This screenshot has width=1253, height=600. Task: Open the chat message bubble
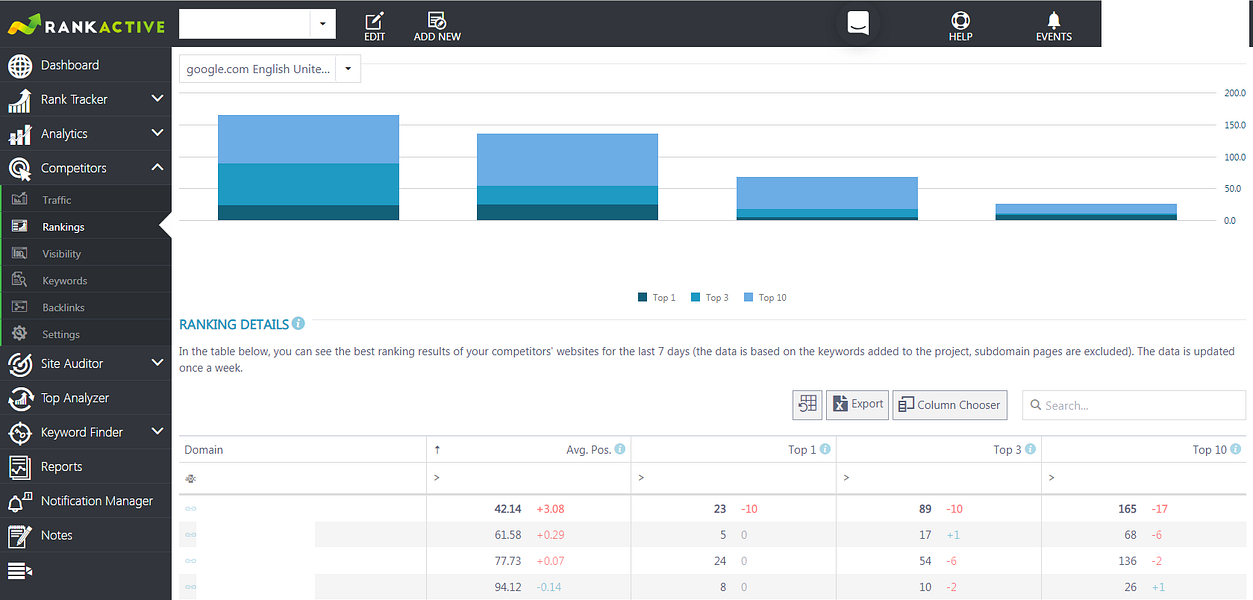pyautogui.click(x=858, y=23)
